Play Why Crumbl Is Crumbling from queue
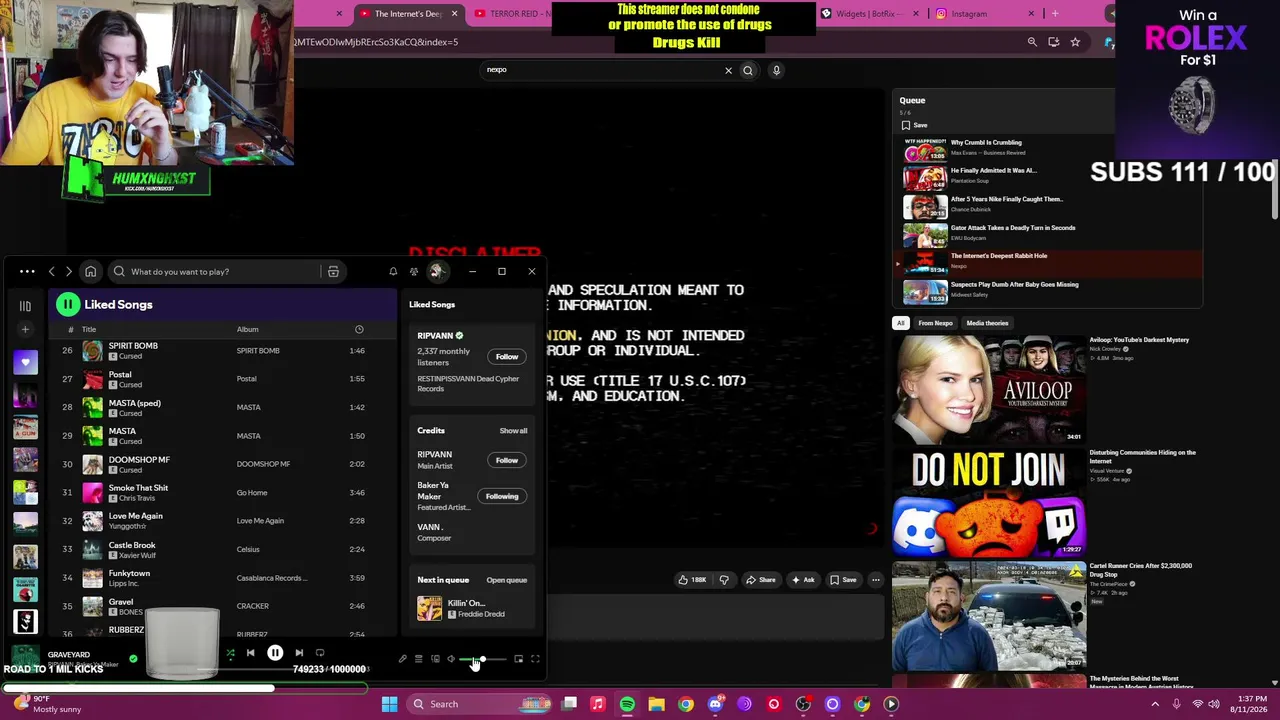Screen dimensions: 1280x720 (1000, 149)
